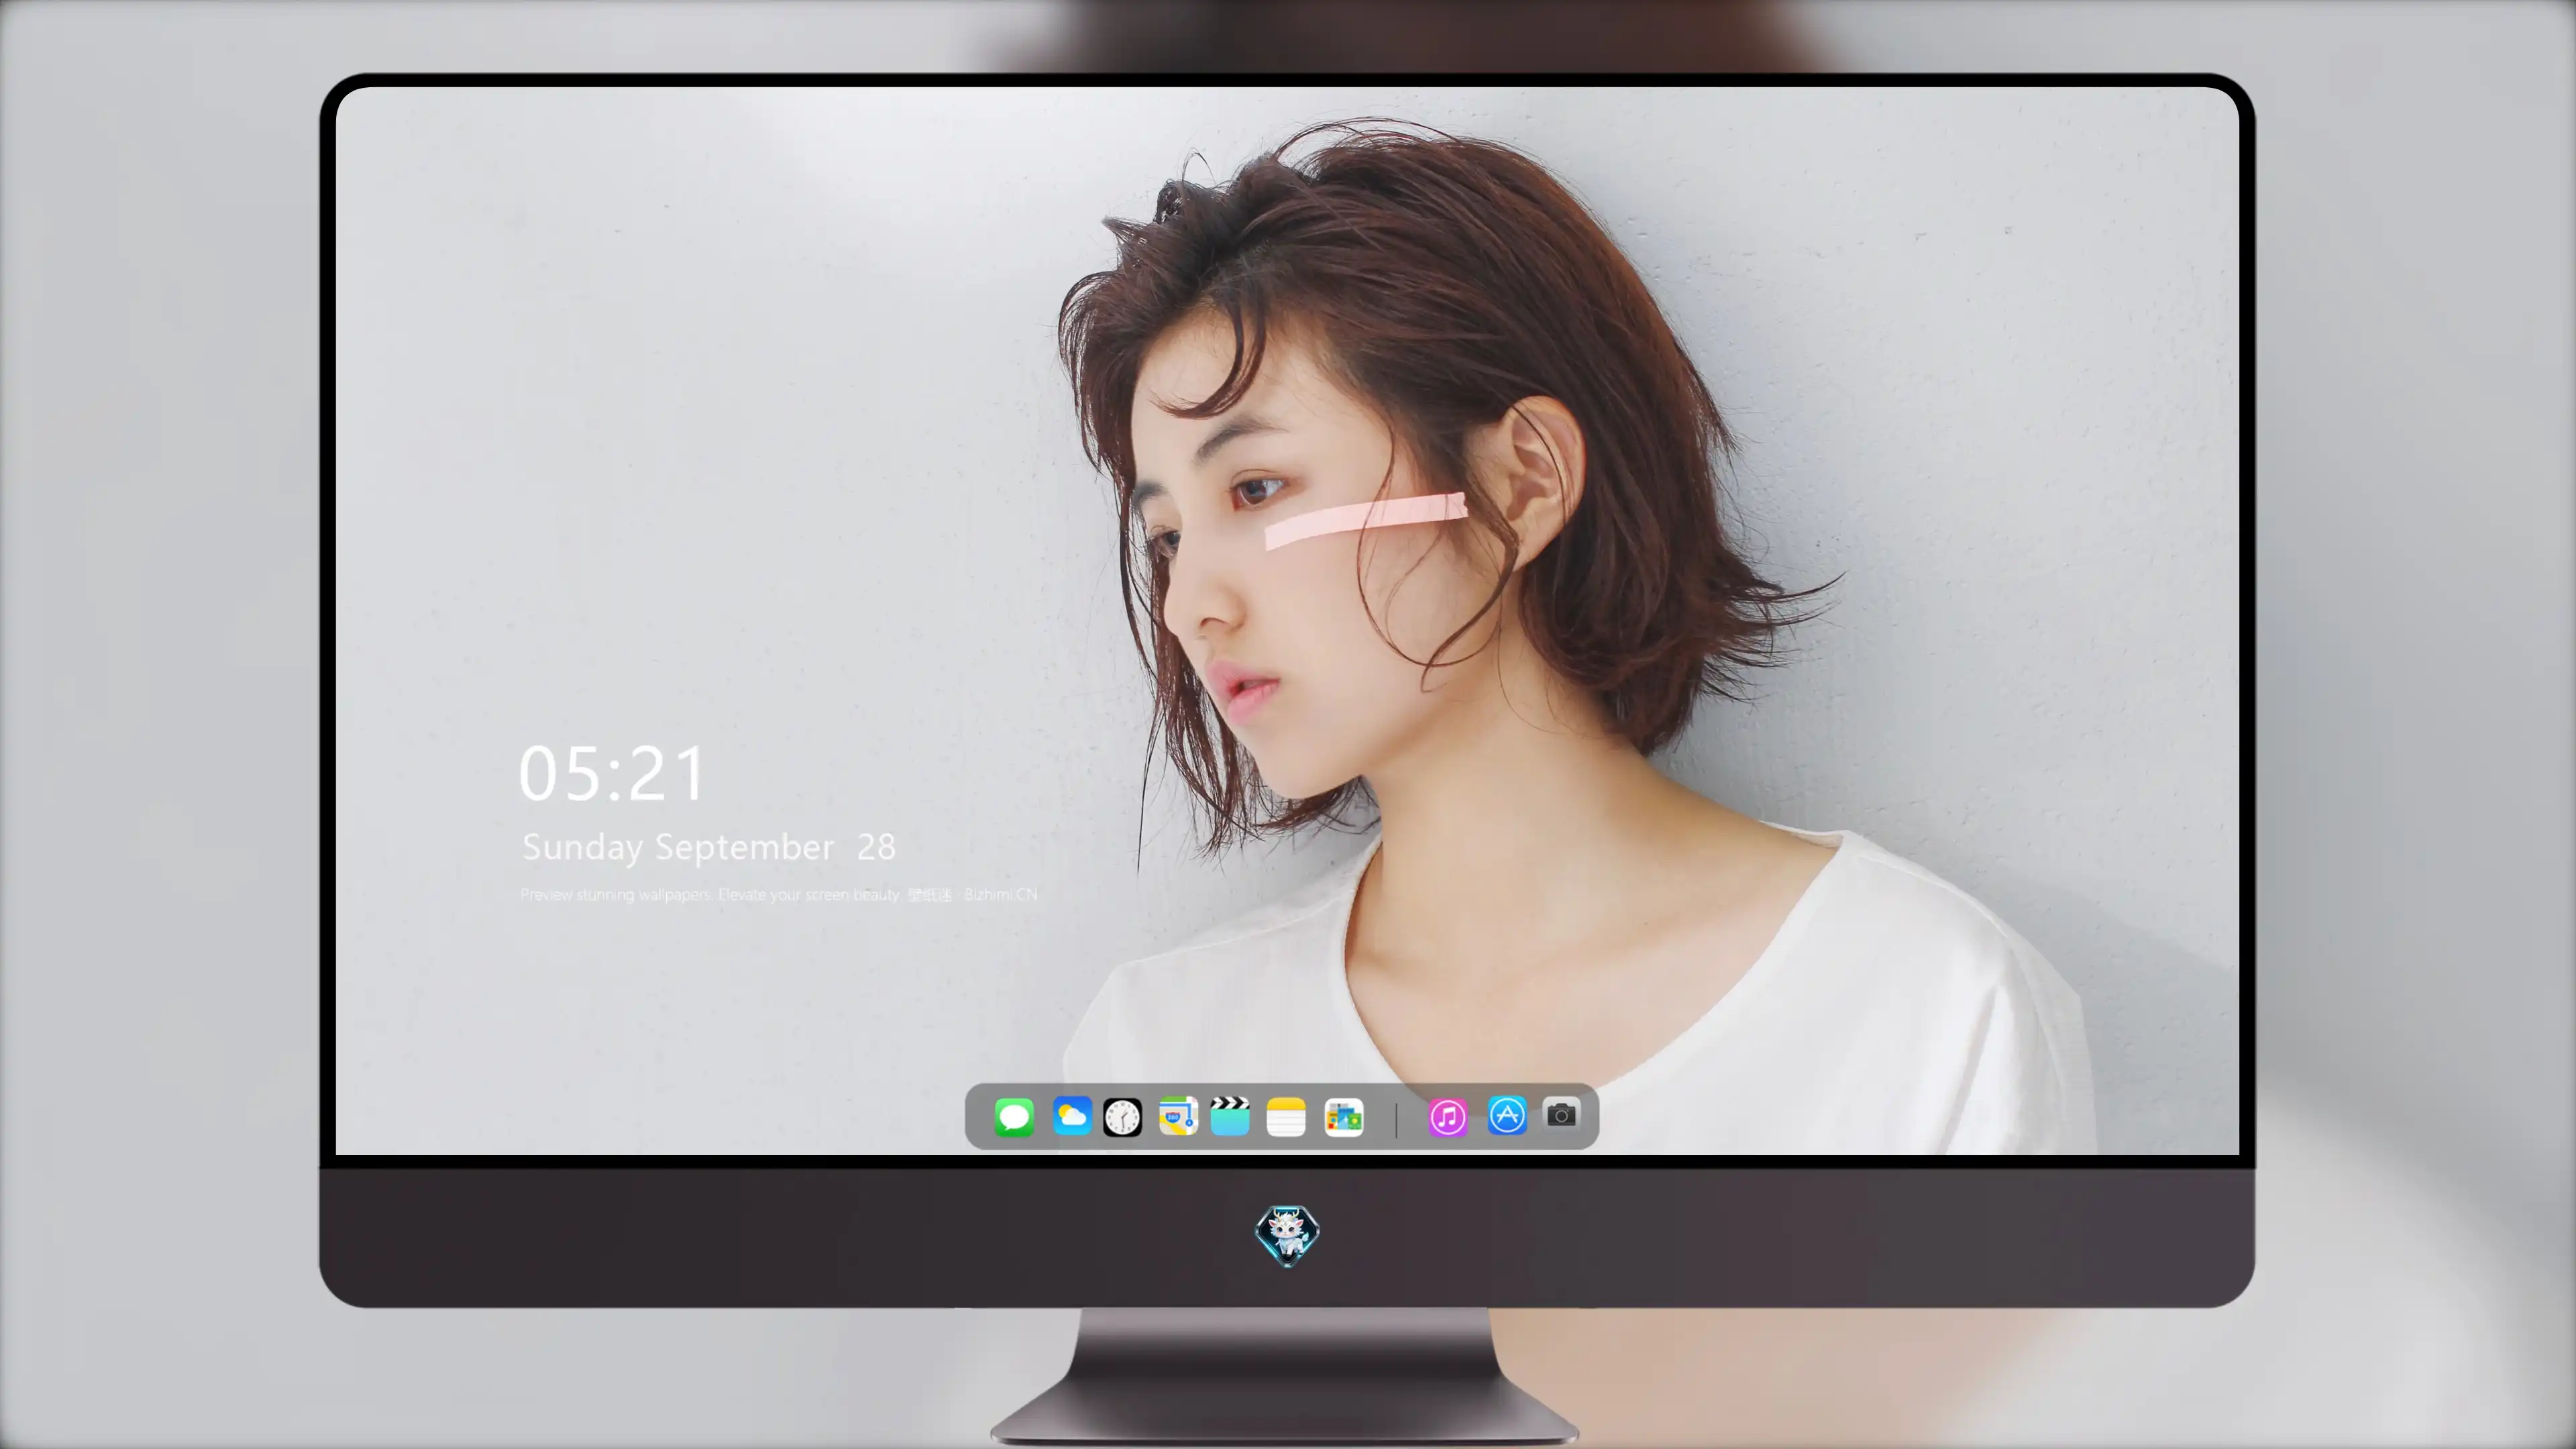
Task: Click the dragon logo on monitor bezel
Action: click(x=1287, y=1235)
